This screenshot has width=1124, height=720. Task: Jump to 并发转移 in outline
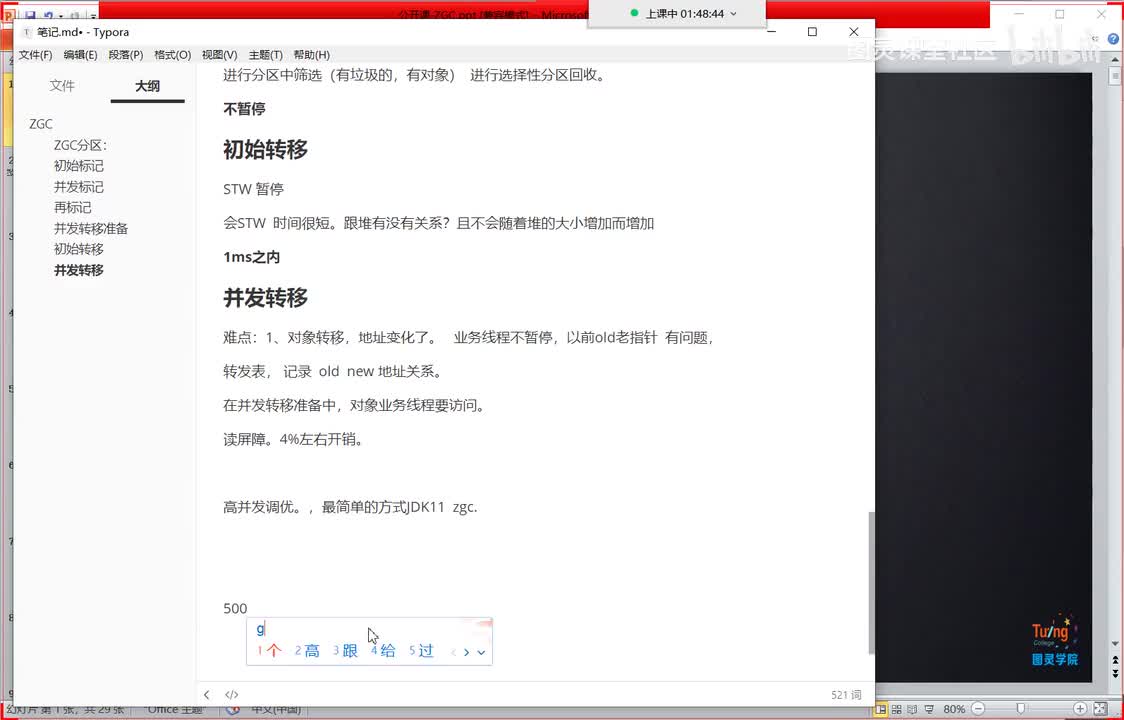tap(79, 270)
